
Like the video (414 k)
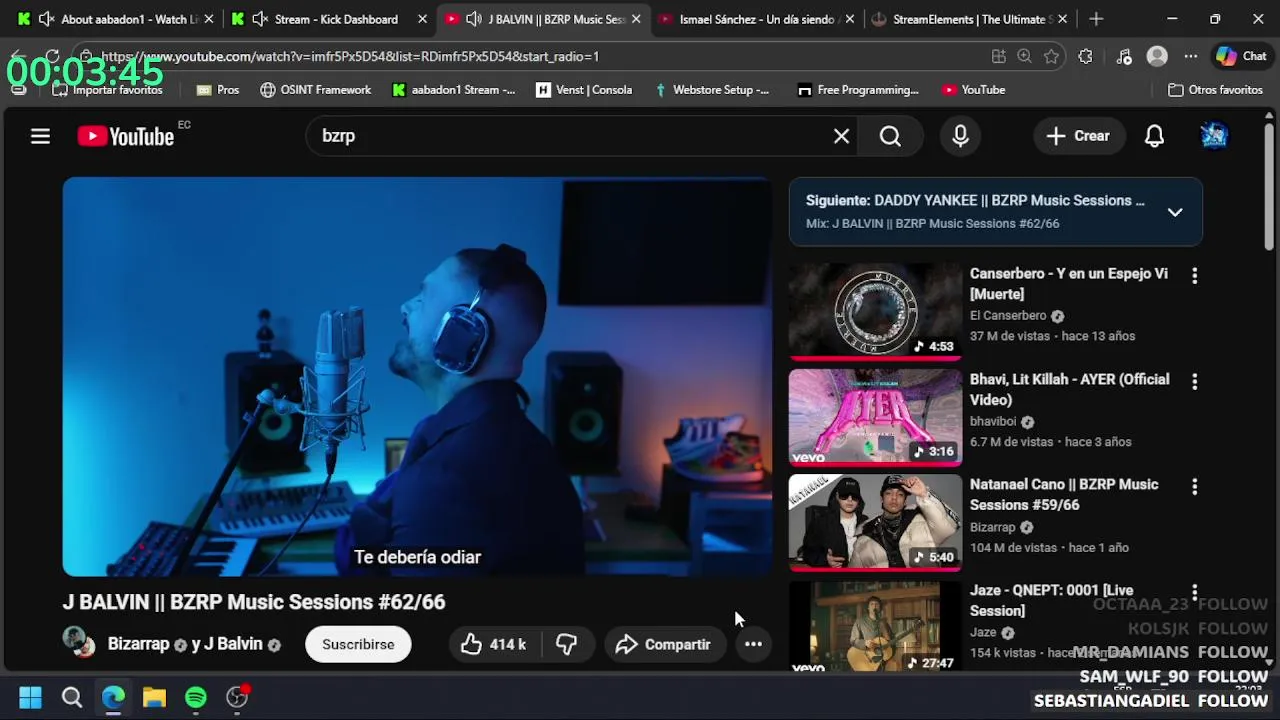(x=494, y=645)
